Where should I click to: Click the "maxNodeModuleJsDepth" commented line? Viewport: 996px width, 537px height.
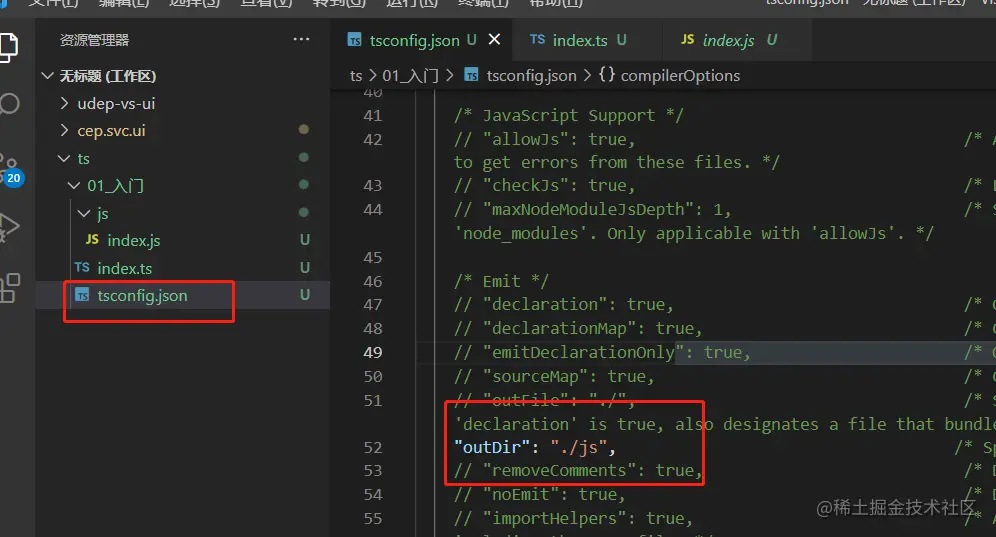tap(593, 210)
